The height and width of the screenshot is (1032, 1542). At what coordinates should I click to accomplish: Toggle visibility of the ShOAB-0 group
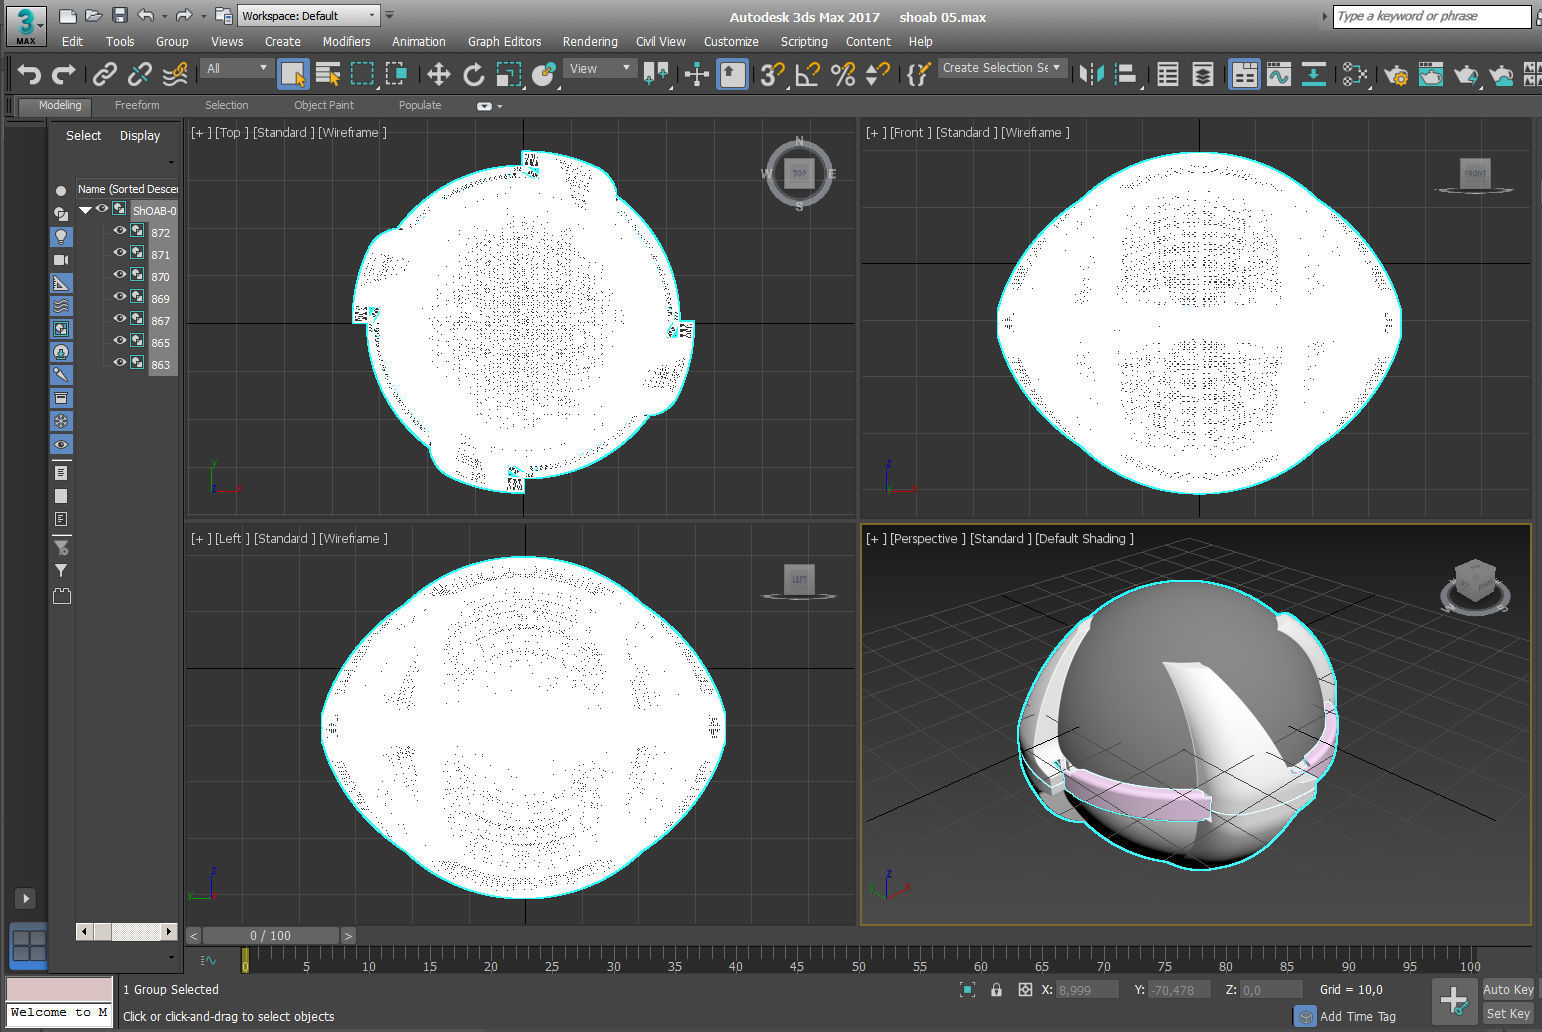(x=102, y=209)
